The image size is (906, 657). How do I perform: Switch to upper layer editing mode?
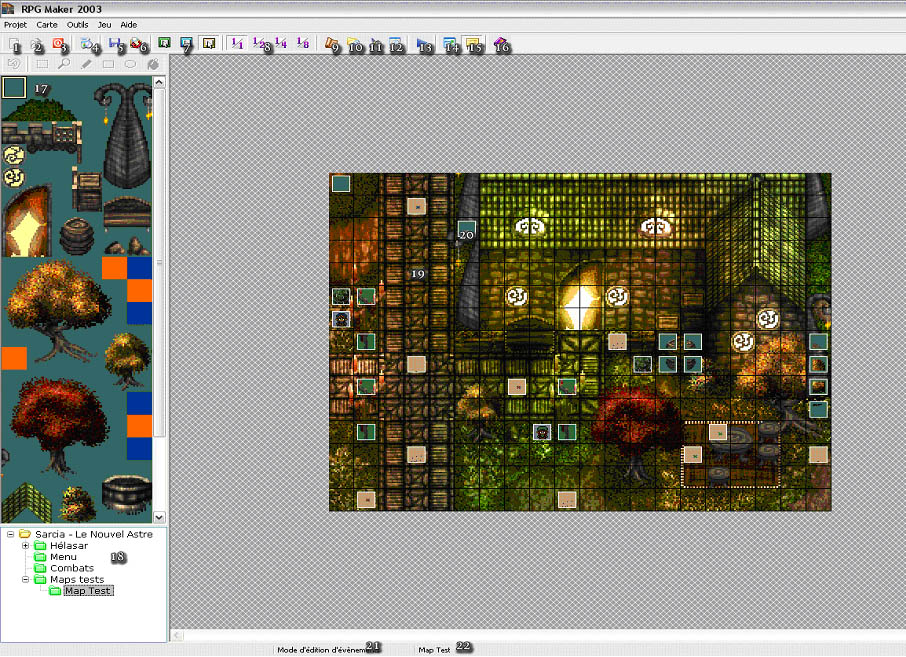(x=186, y=44)
